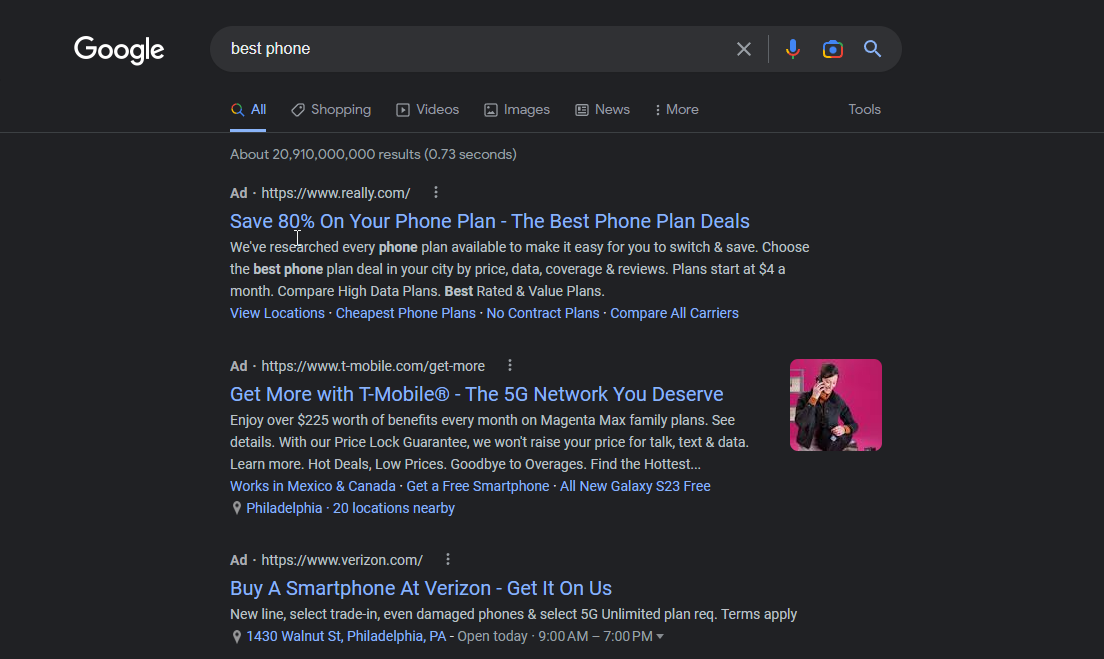Start voice search with microphone icon
This screenshot has width=1104, height=659.
(x=793, y=49)
